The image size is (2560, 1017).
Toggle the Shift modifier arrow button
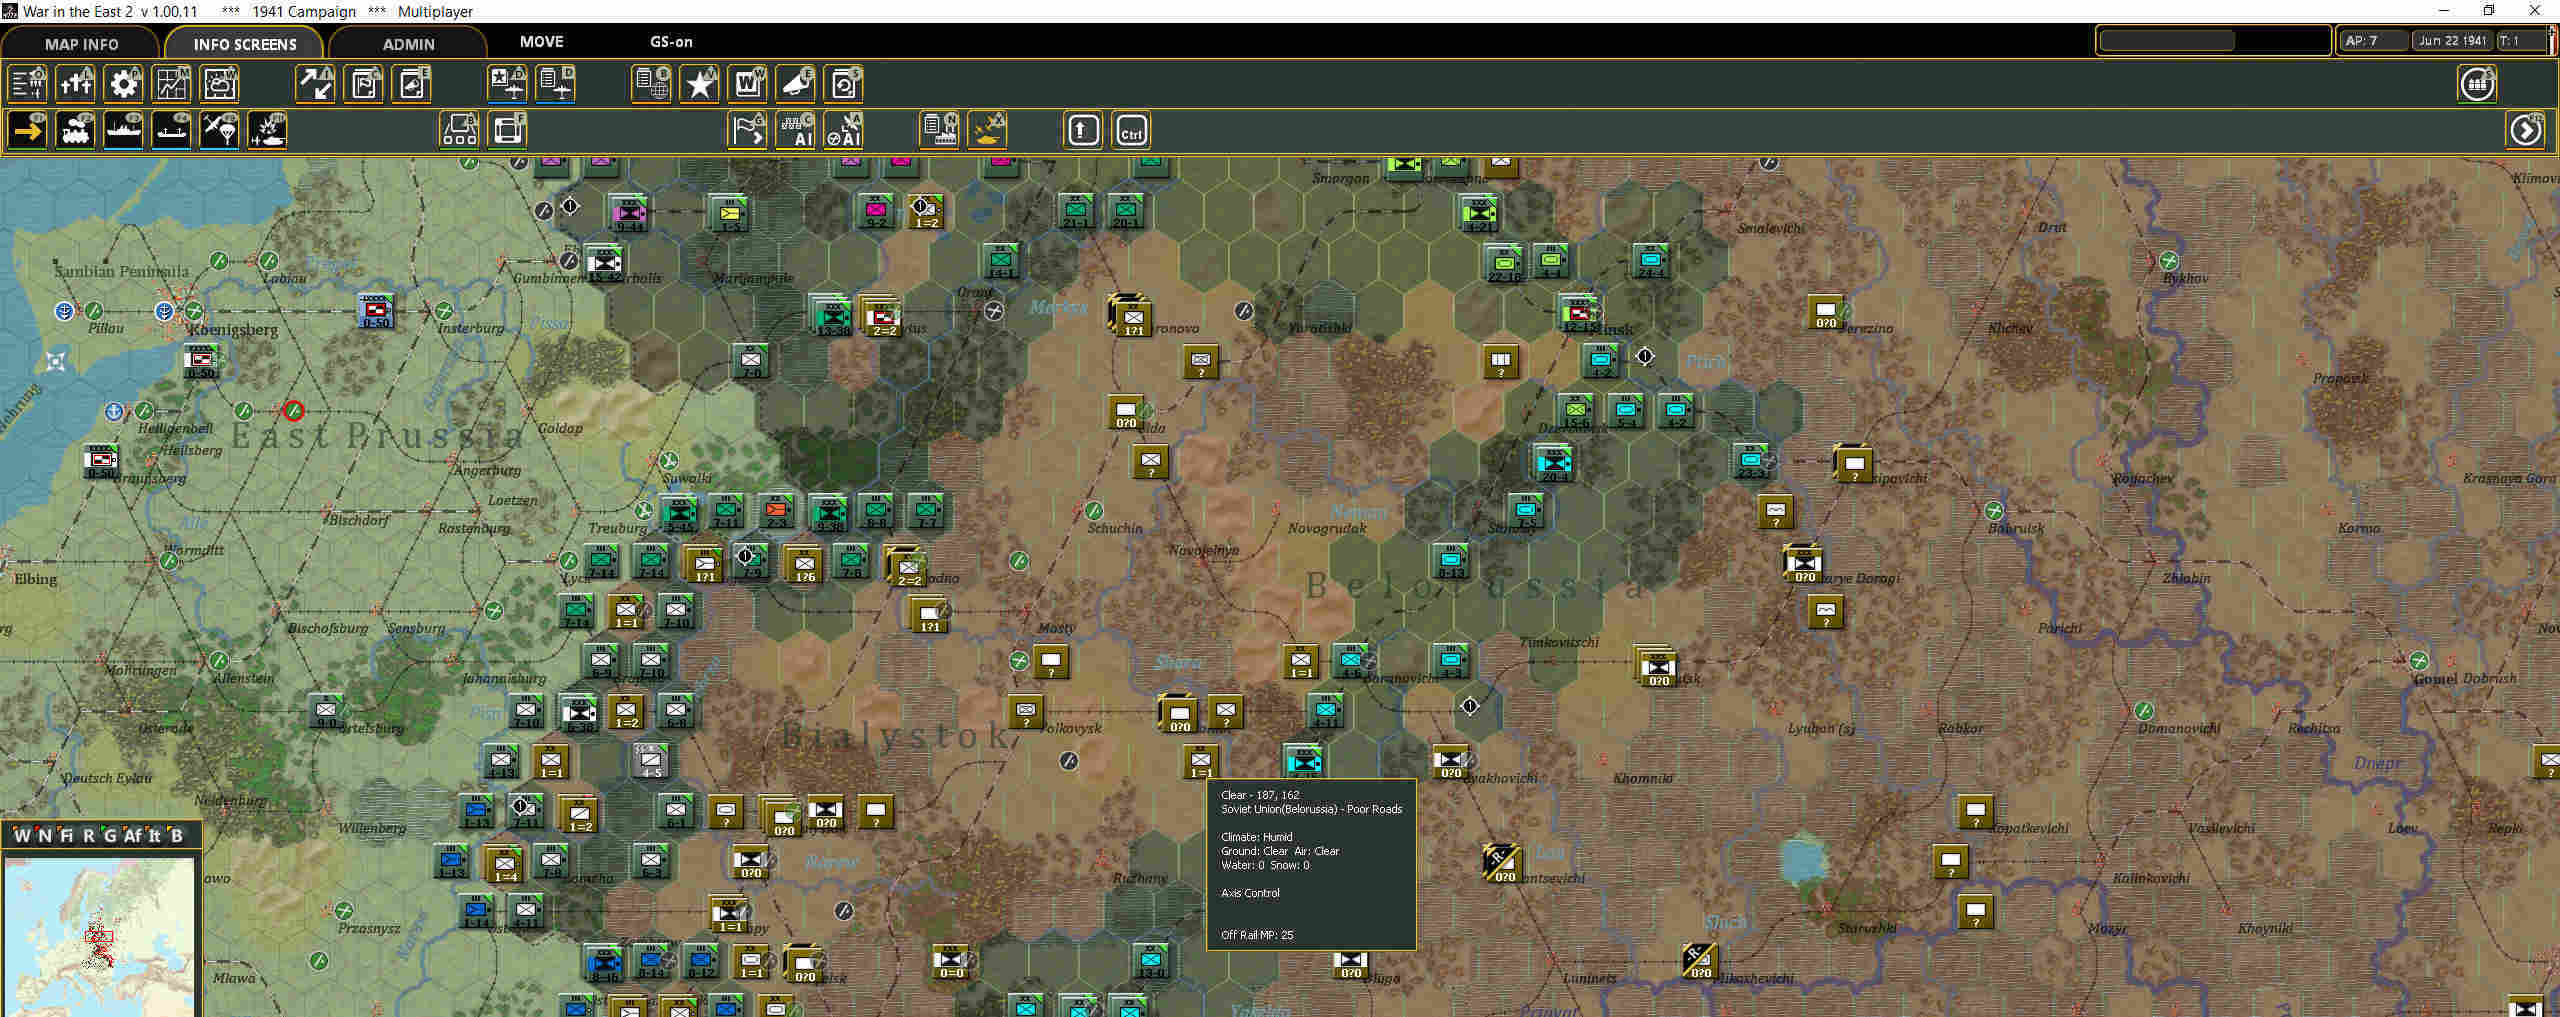click(x=1083, y=131)
